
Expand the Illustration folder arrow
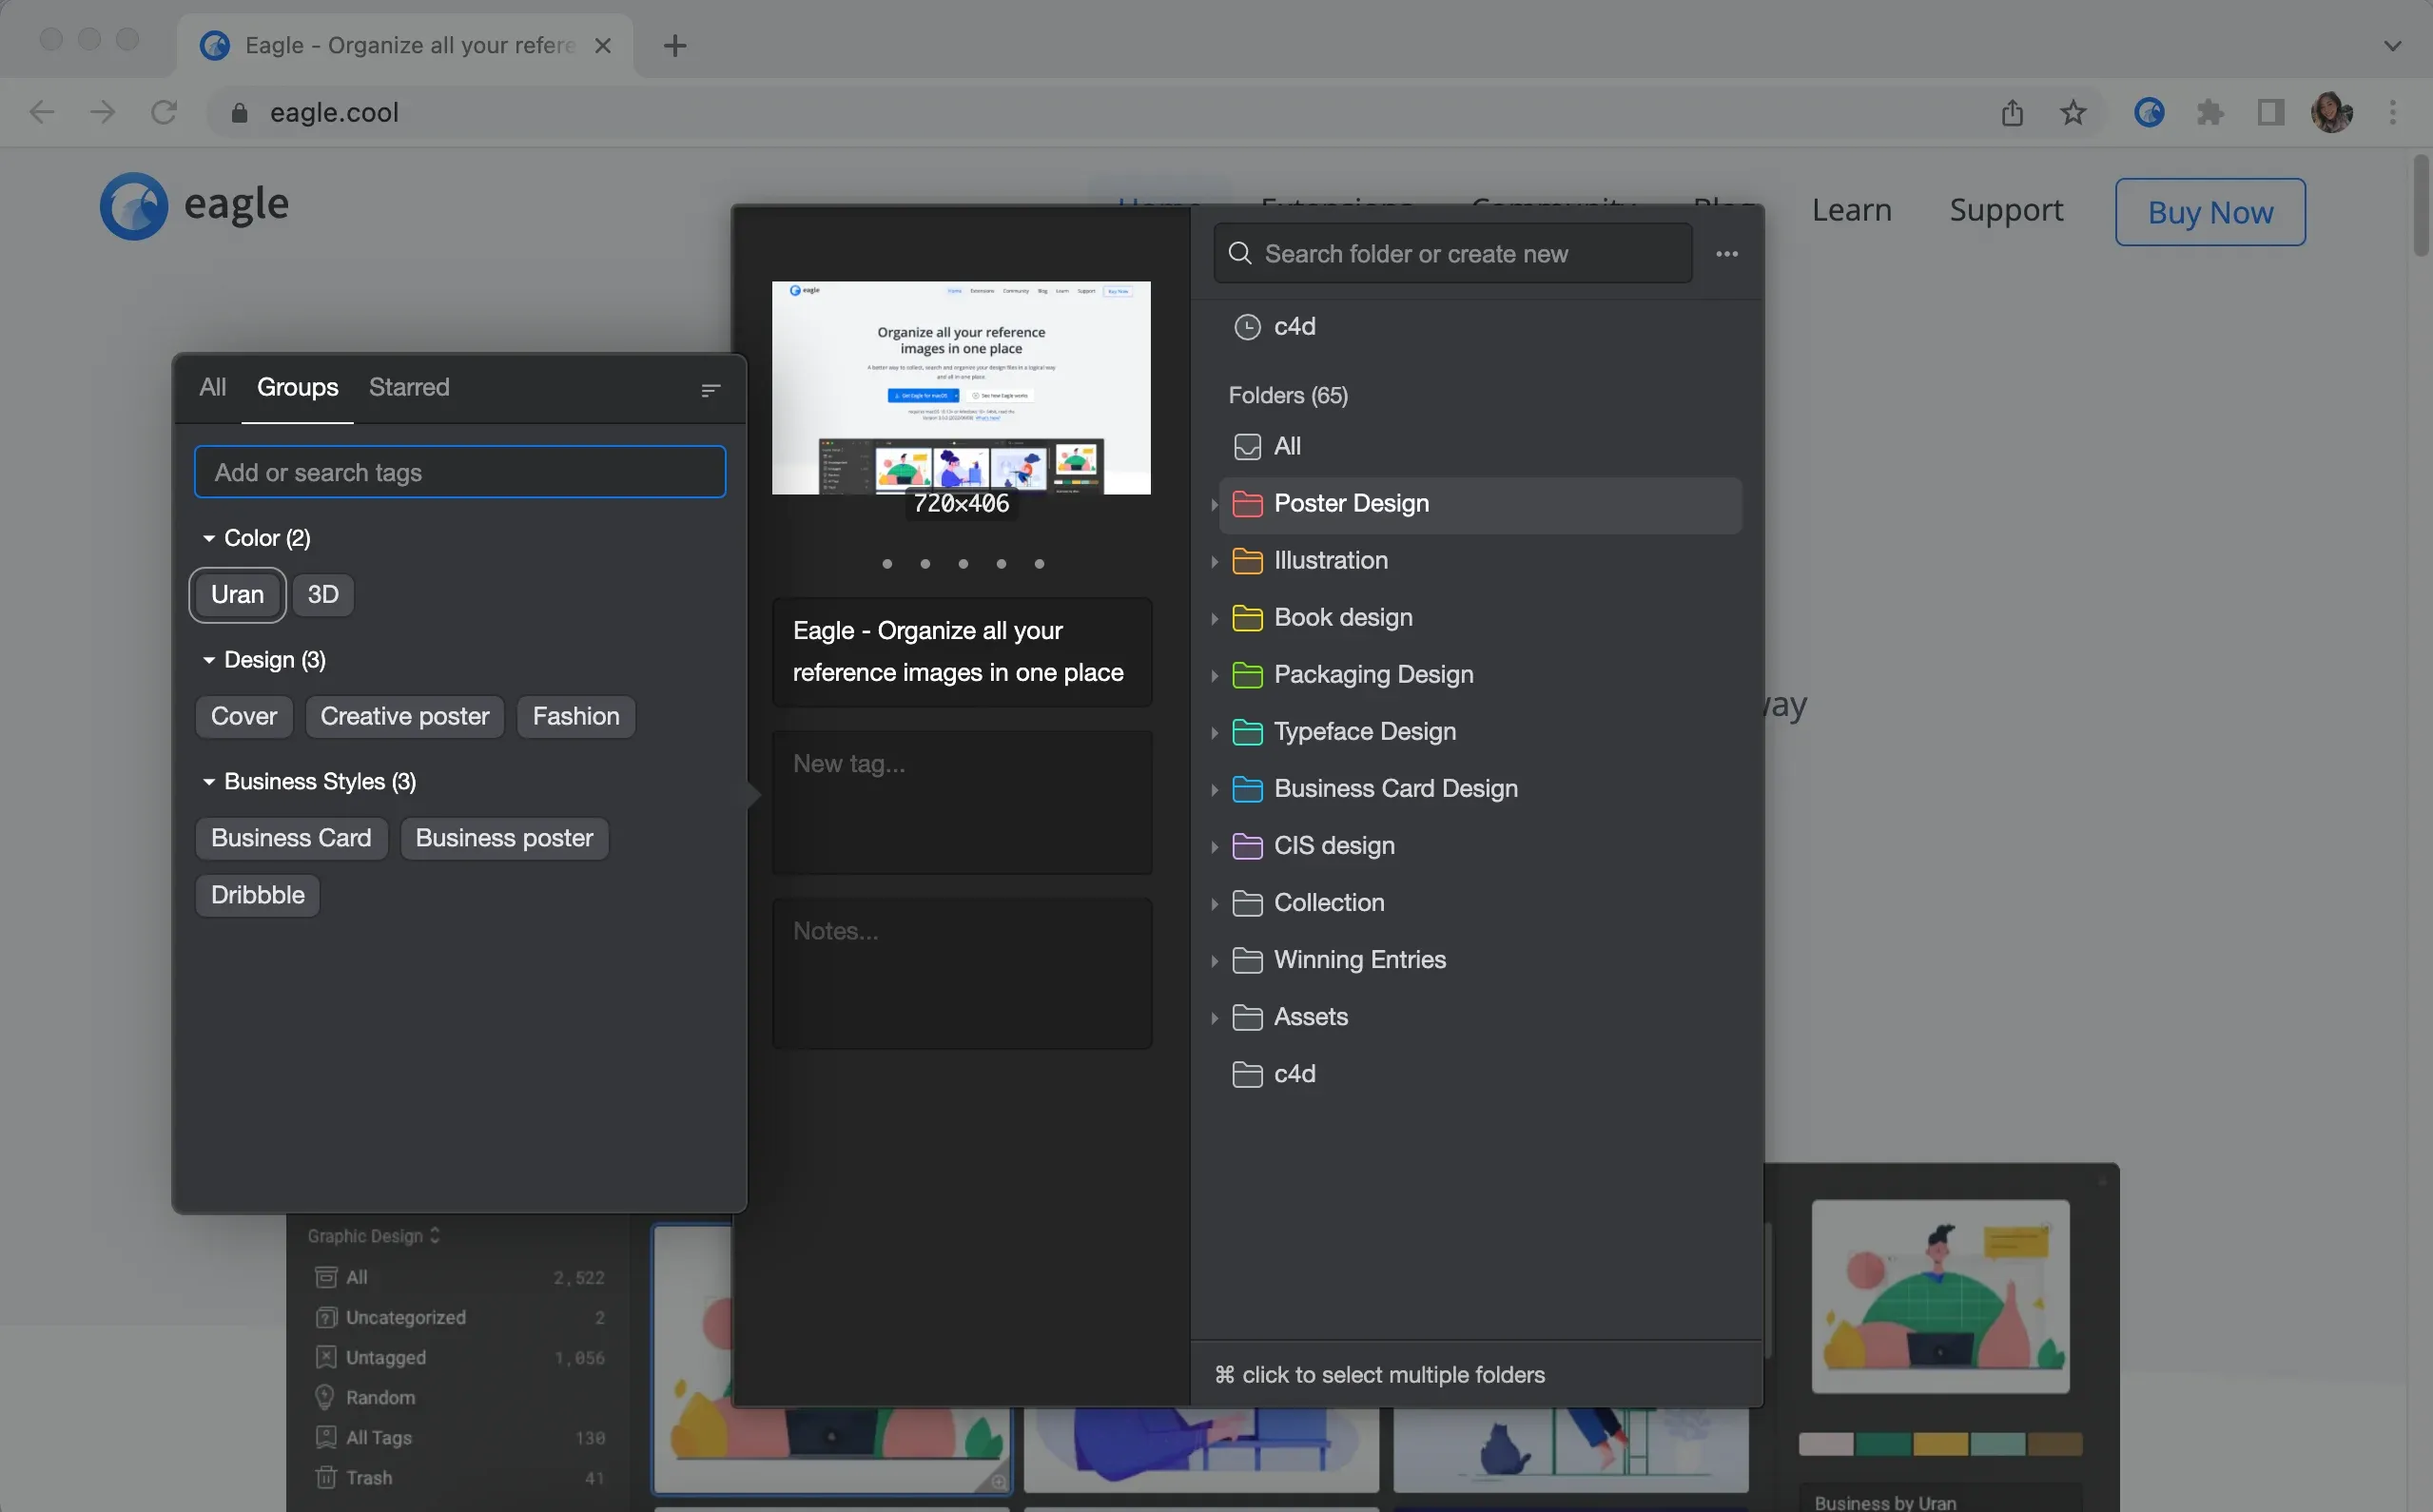pos(1214,562)
